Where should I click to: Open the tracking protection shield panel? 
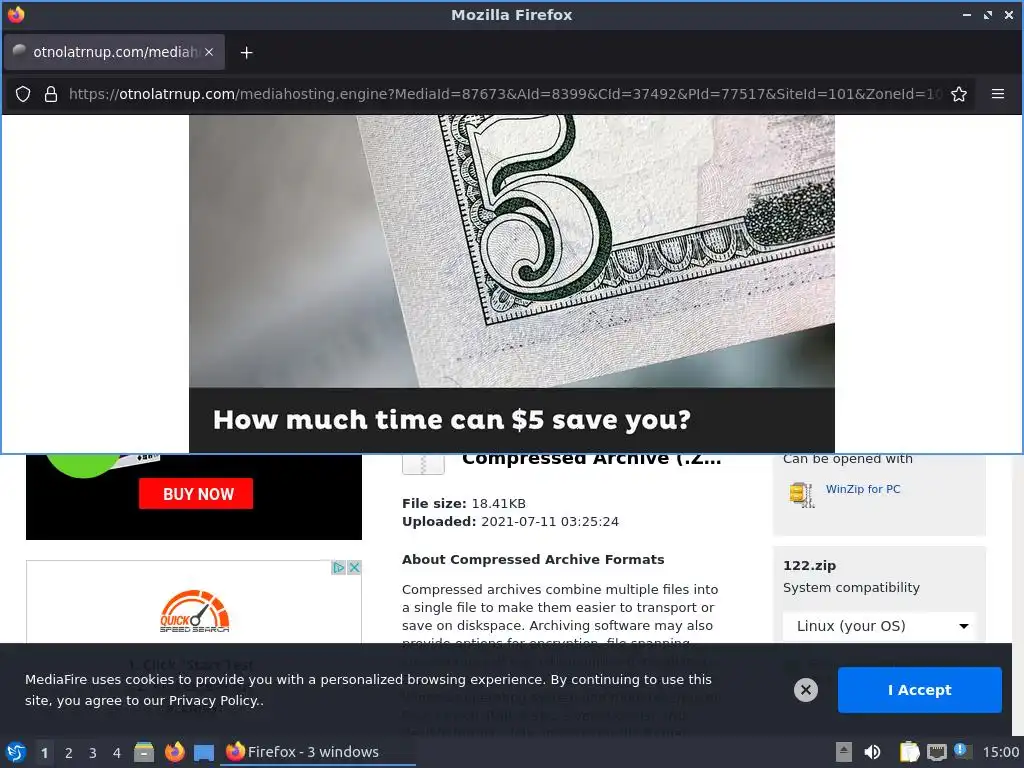(x=23, y=94)
